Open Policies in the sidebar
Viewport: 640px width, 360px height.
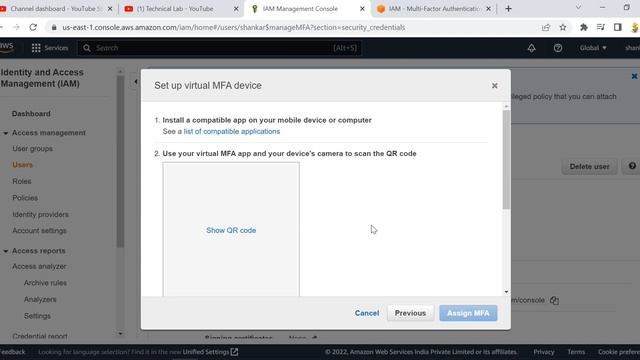[x=25, y=198]
